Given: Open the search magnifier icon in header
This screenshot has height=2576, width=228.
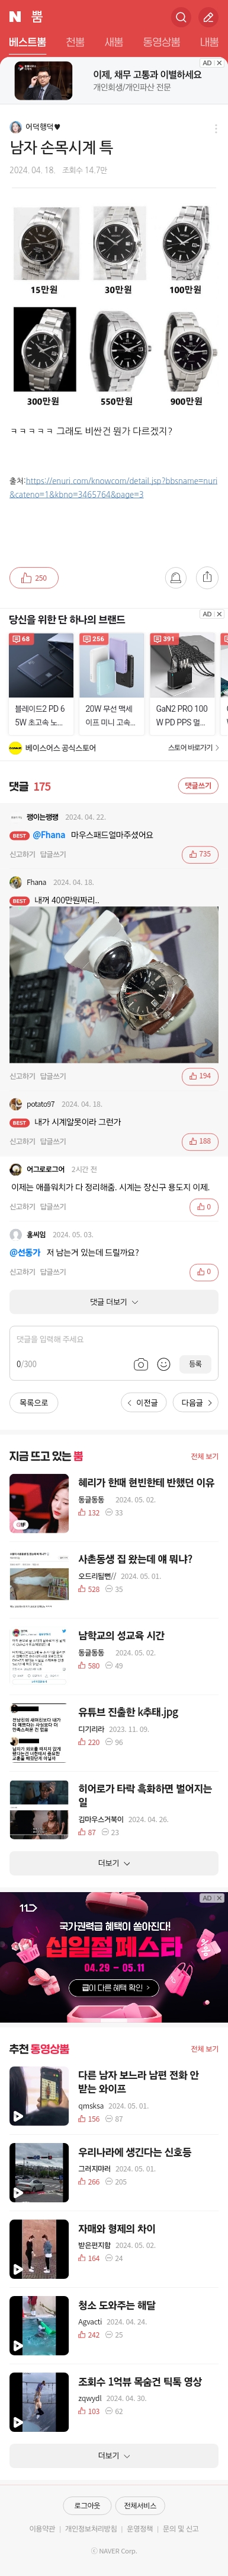Looking at the screenshot, I should click(181, 17).
